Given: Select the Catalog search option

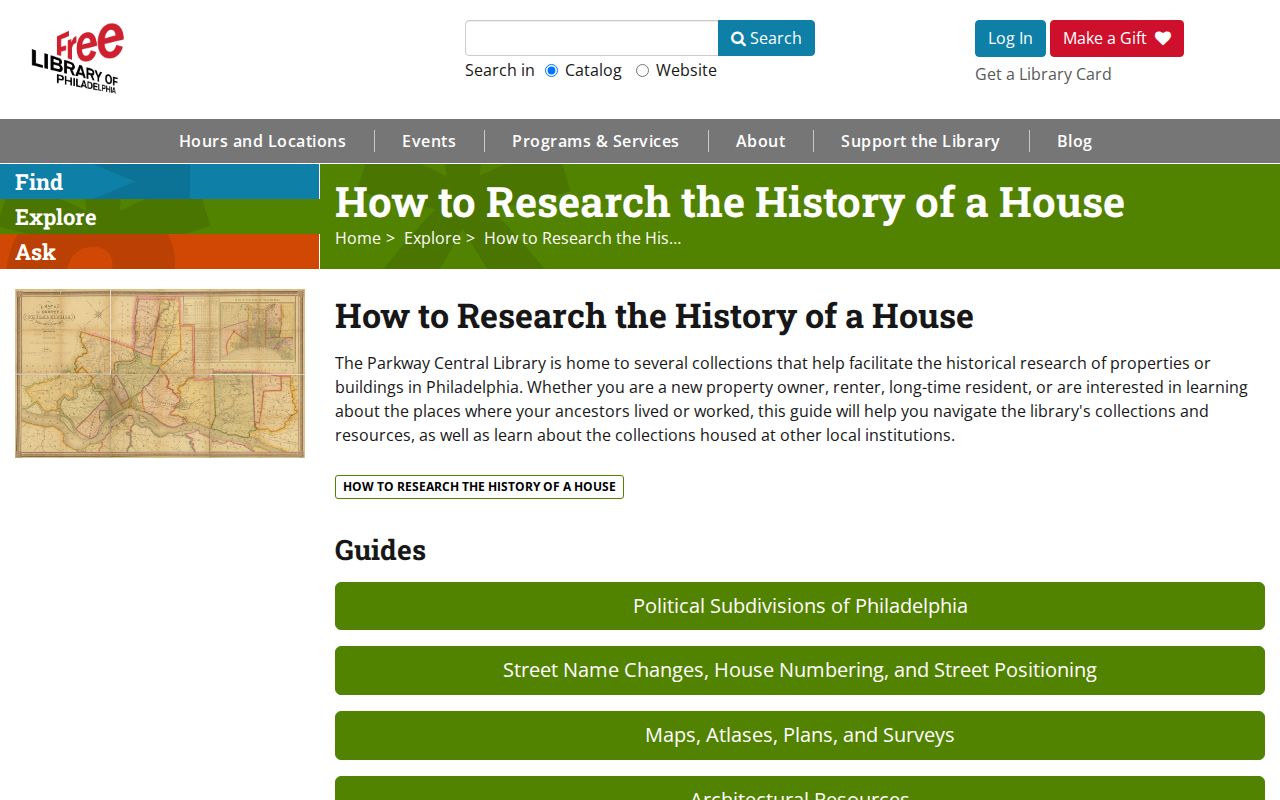Looking at the screenshot, I should [551, 70].
